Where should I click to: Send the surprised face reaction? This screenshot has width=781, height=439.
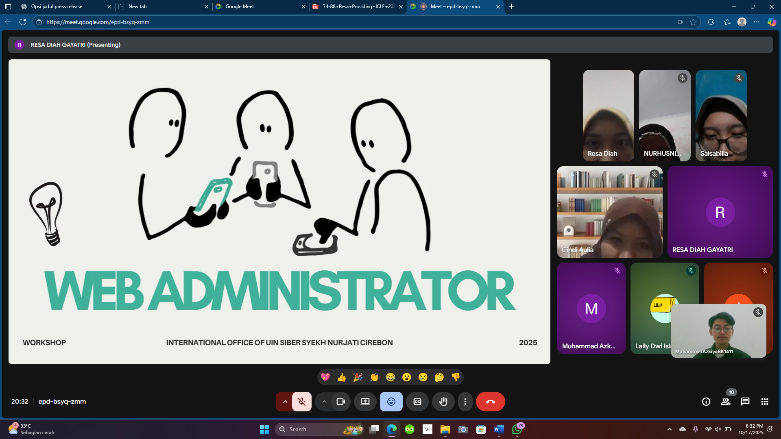(x=406, y=377)
